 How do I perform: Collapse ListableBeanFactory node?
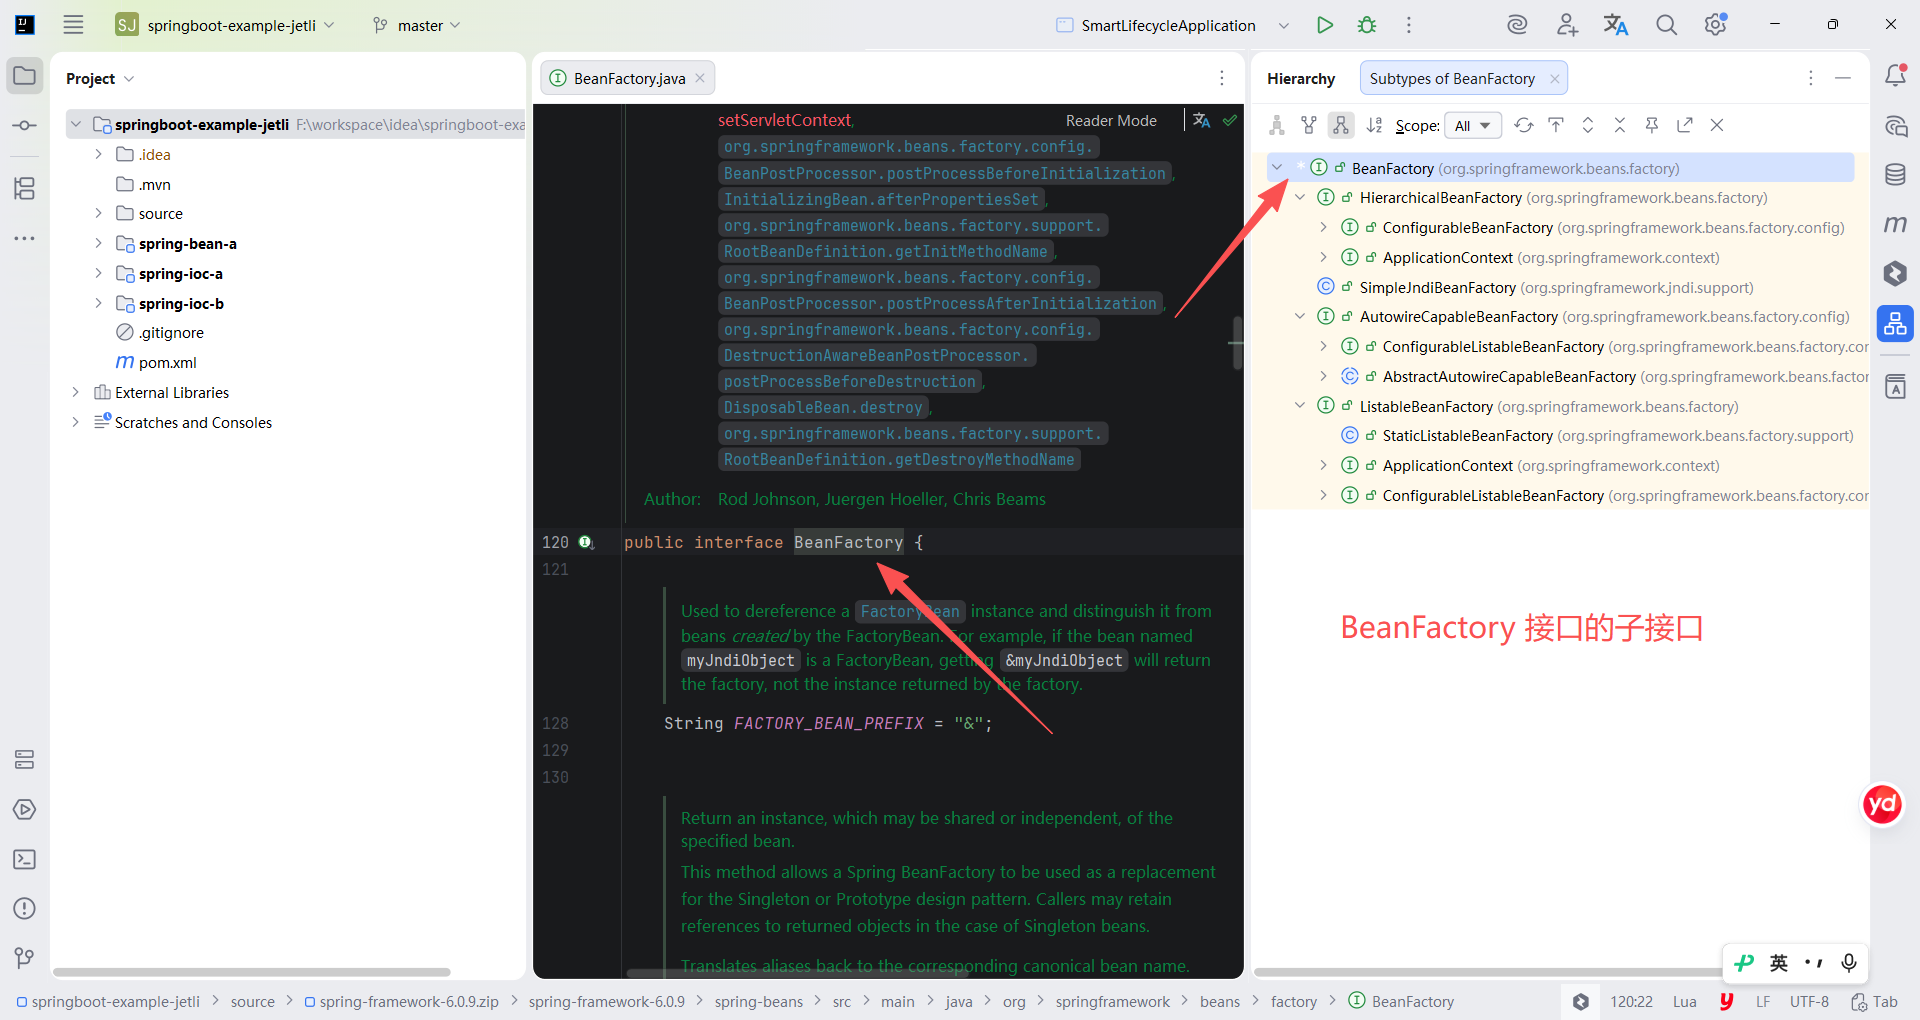point(1300,406)
